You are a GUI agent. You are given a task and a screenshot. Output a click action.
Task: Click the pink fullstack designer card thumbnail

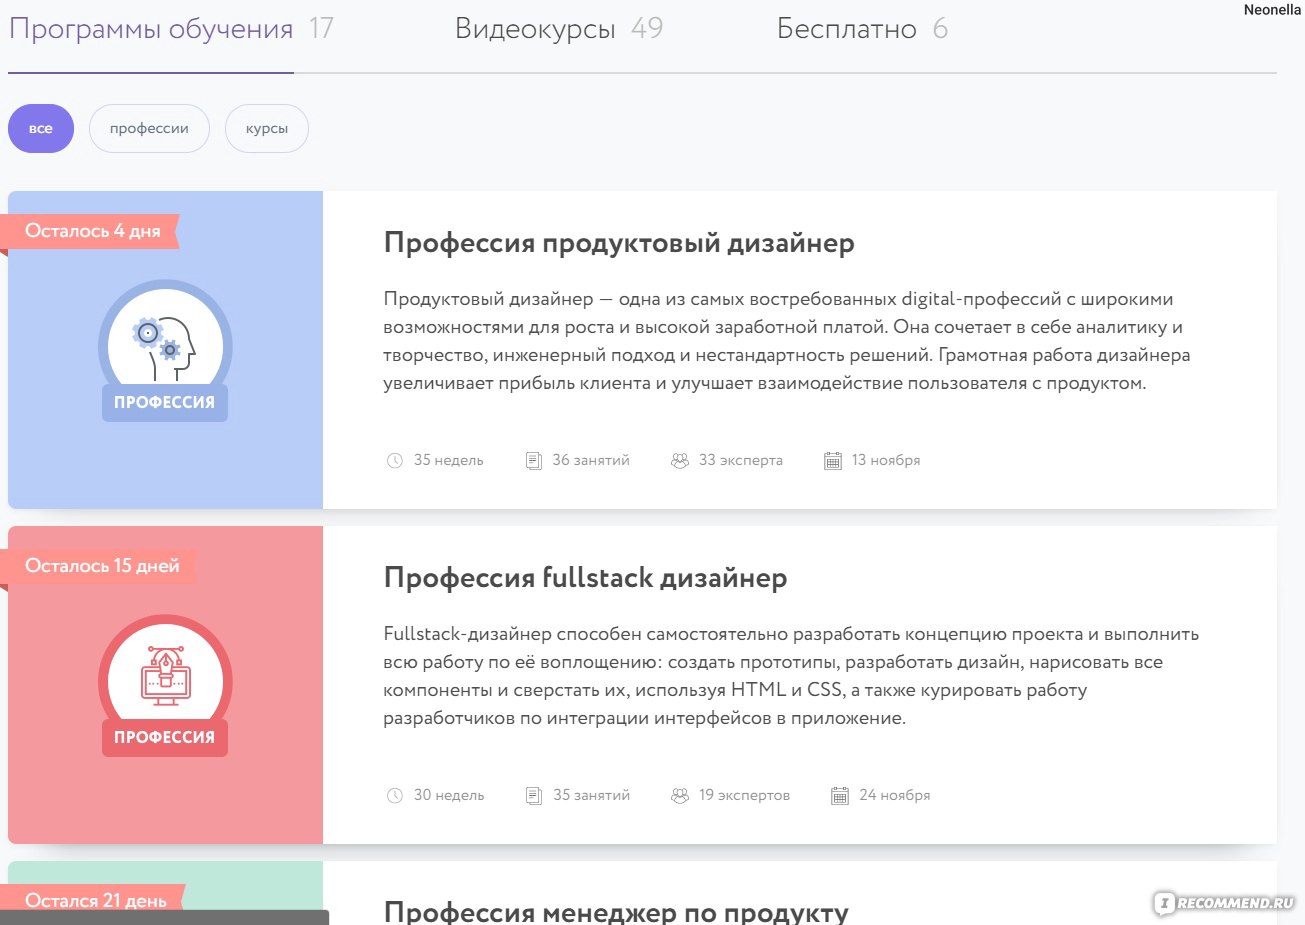point(165,685)
